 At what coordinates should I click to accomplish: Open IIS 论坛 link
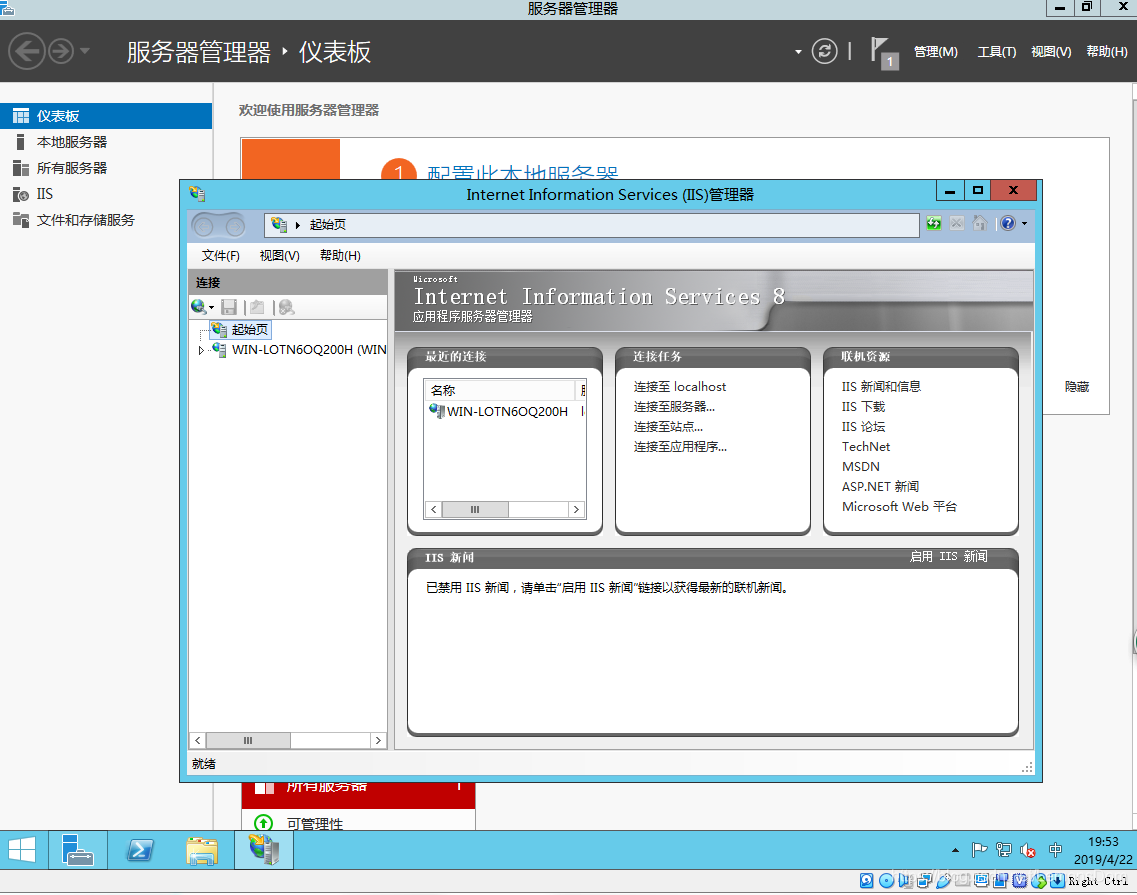863,427
